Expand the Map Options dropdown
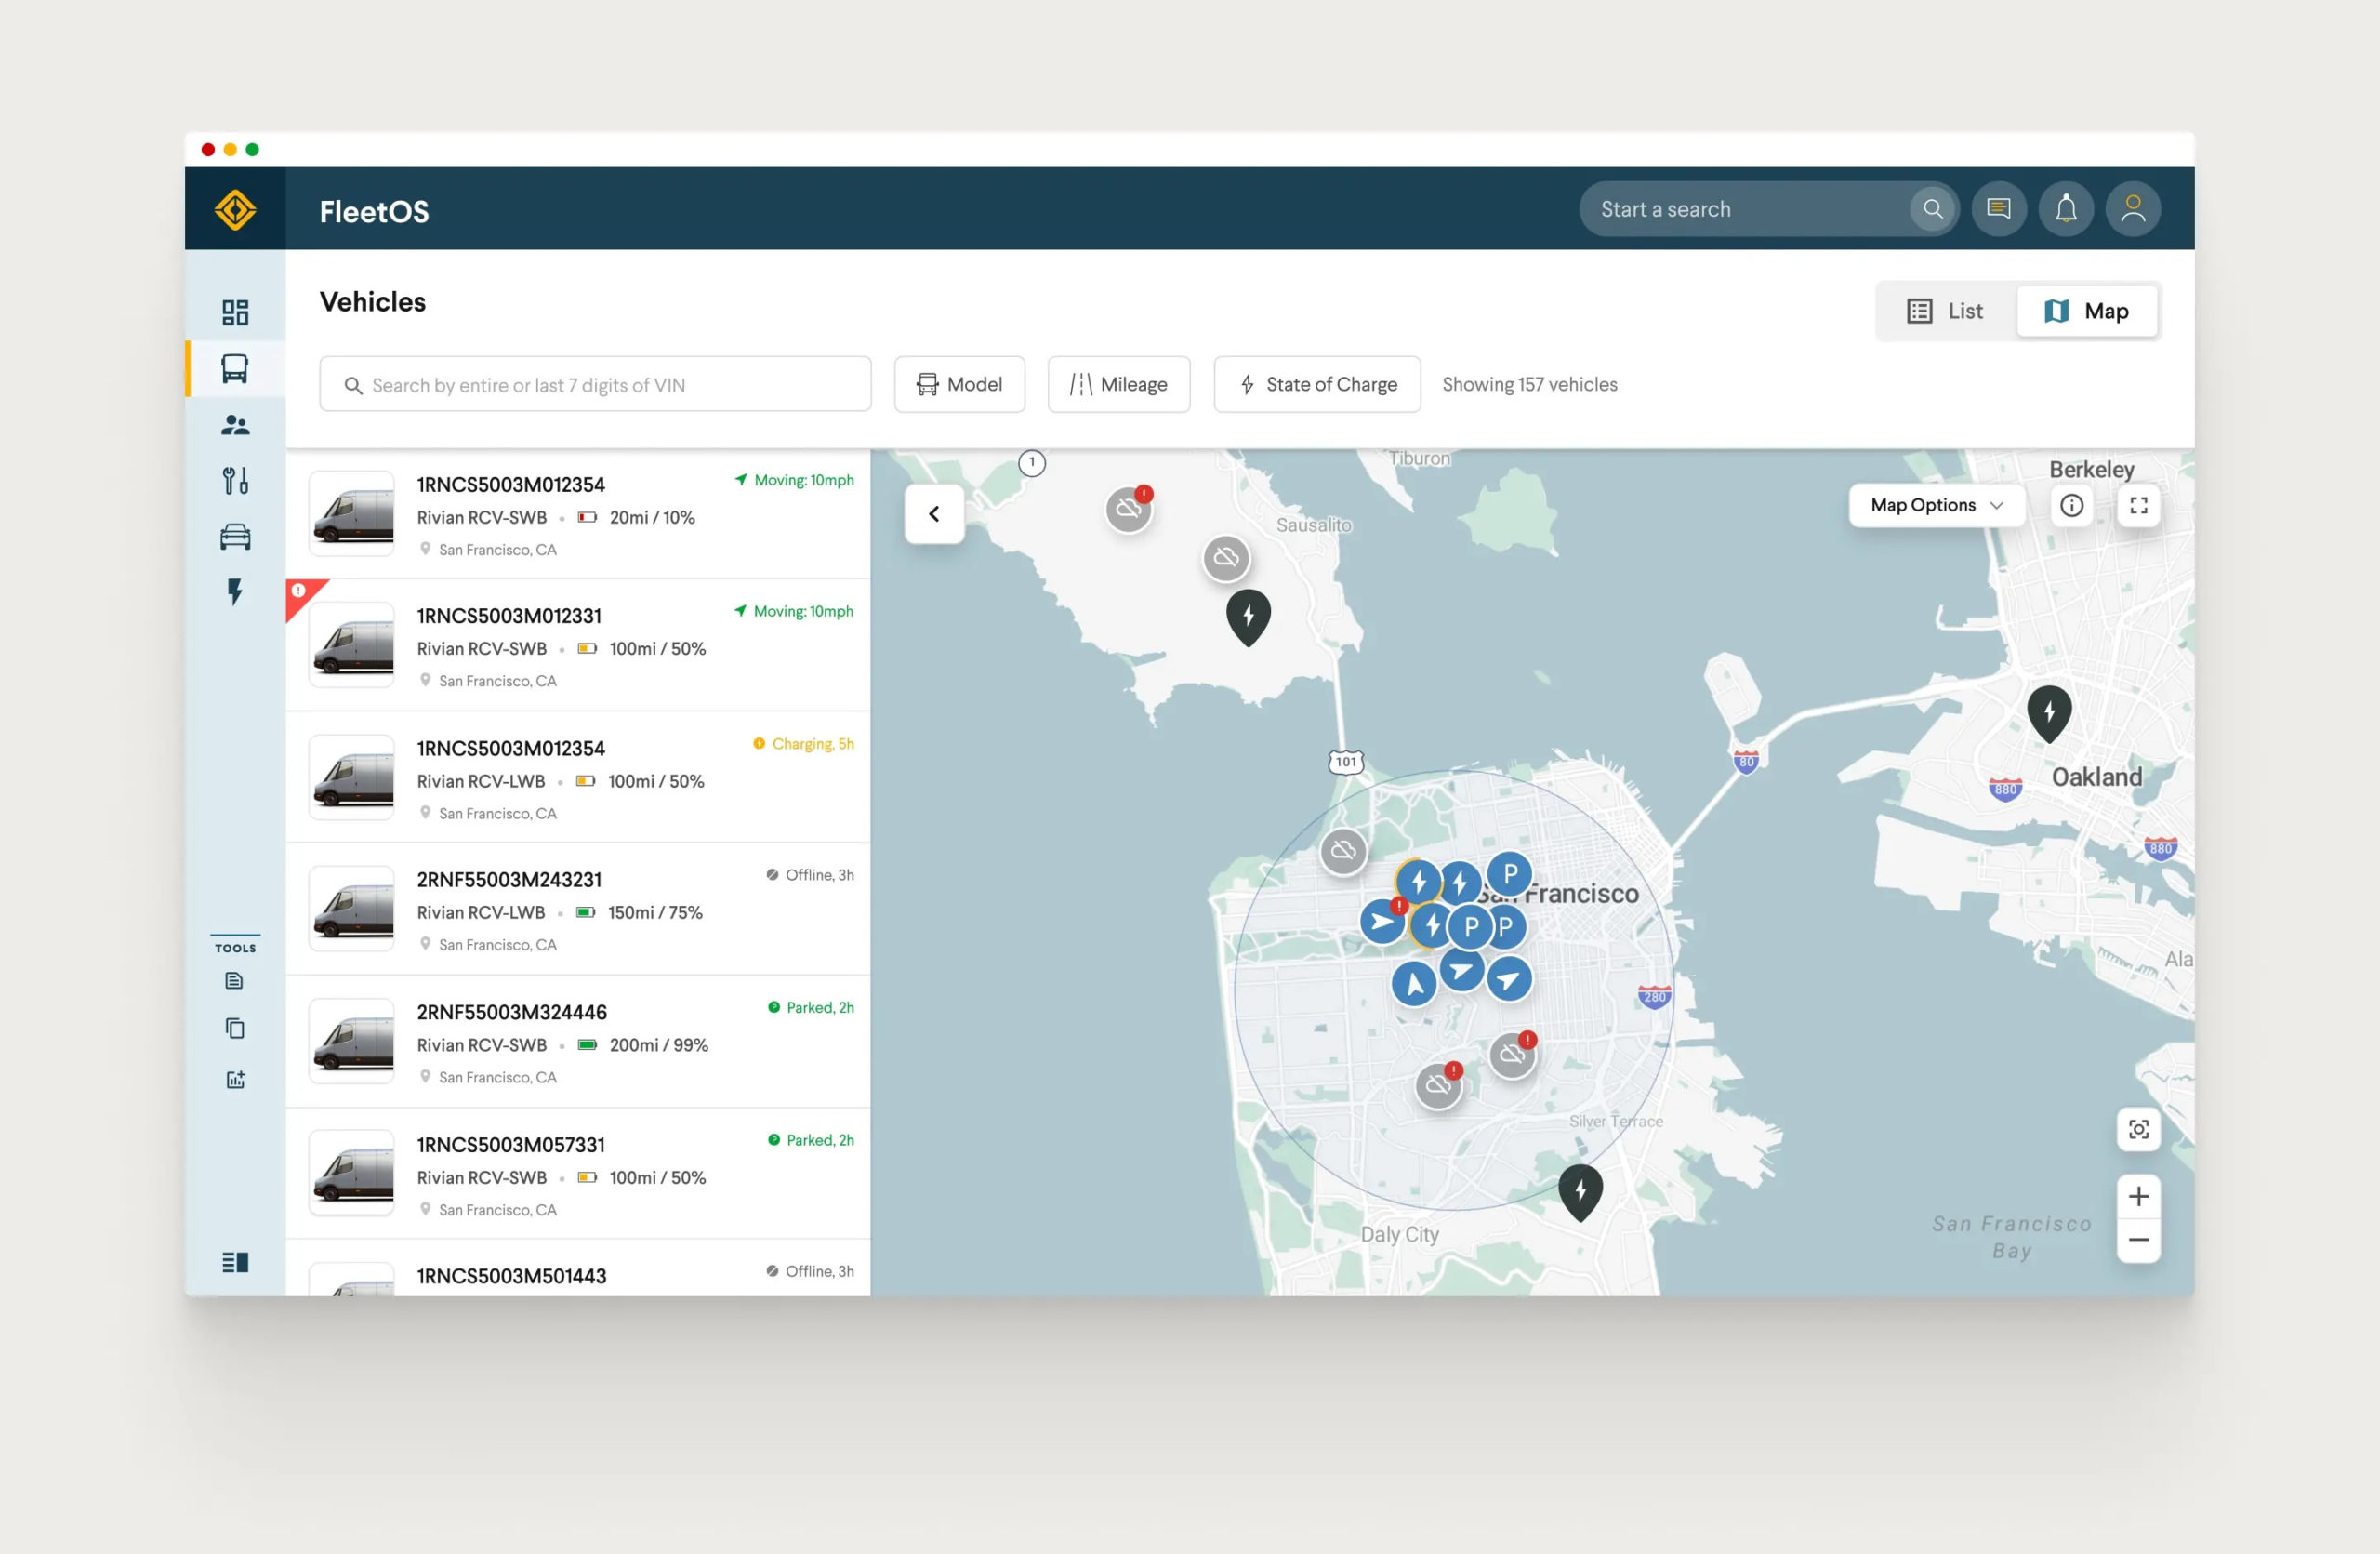Image resolution: width=2380 pixels, height=1554 pixels. tap(1935, 505)
